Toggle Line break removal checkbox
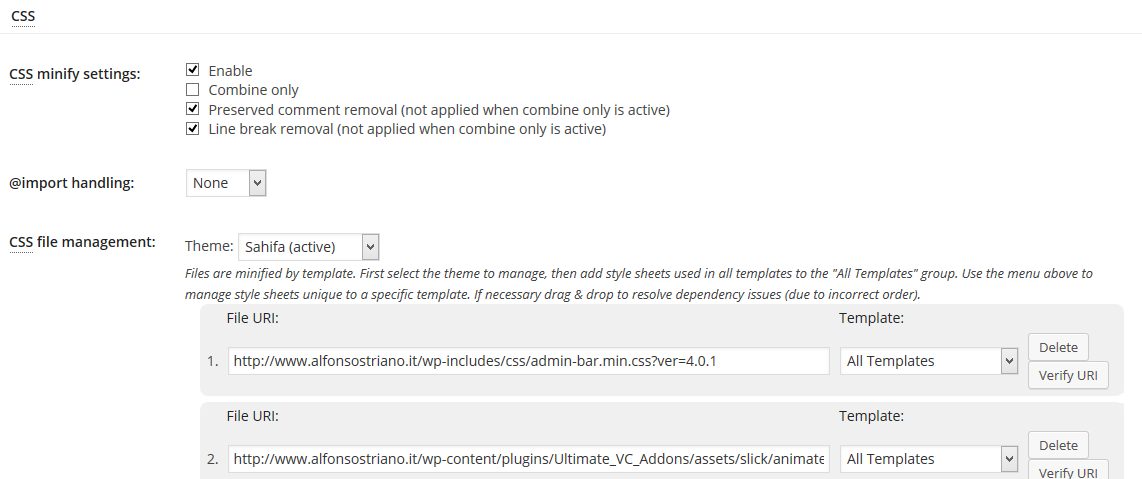1142x479 pixels. (192, 129)
